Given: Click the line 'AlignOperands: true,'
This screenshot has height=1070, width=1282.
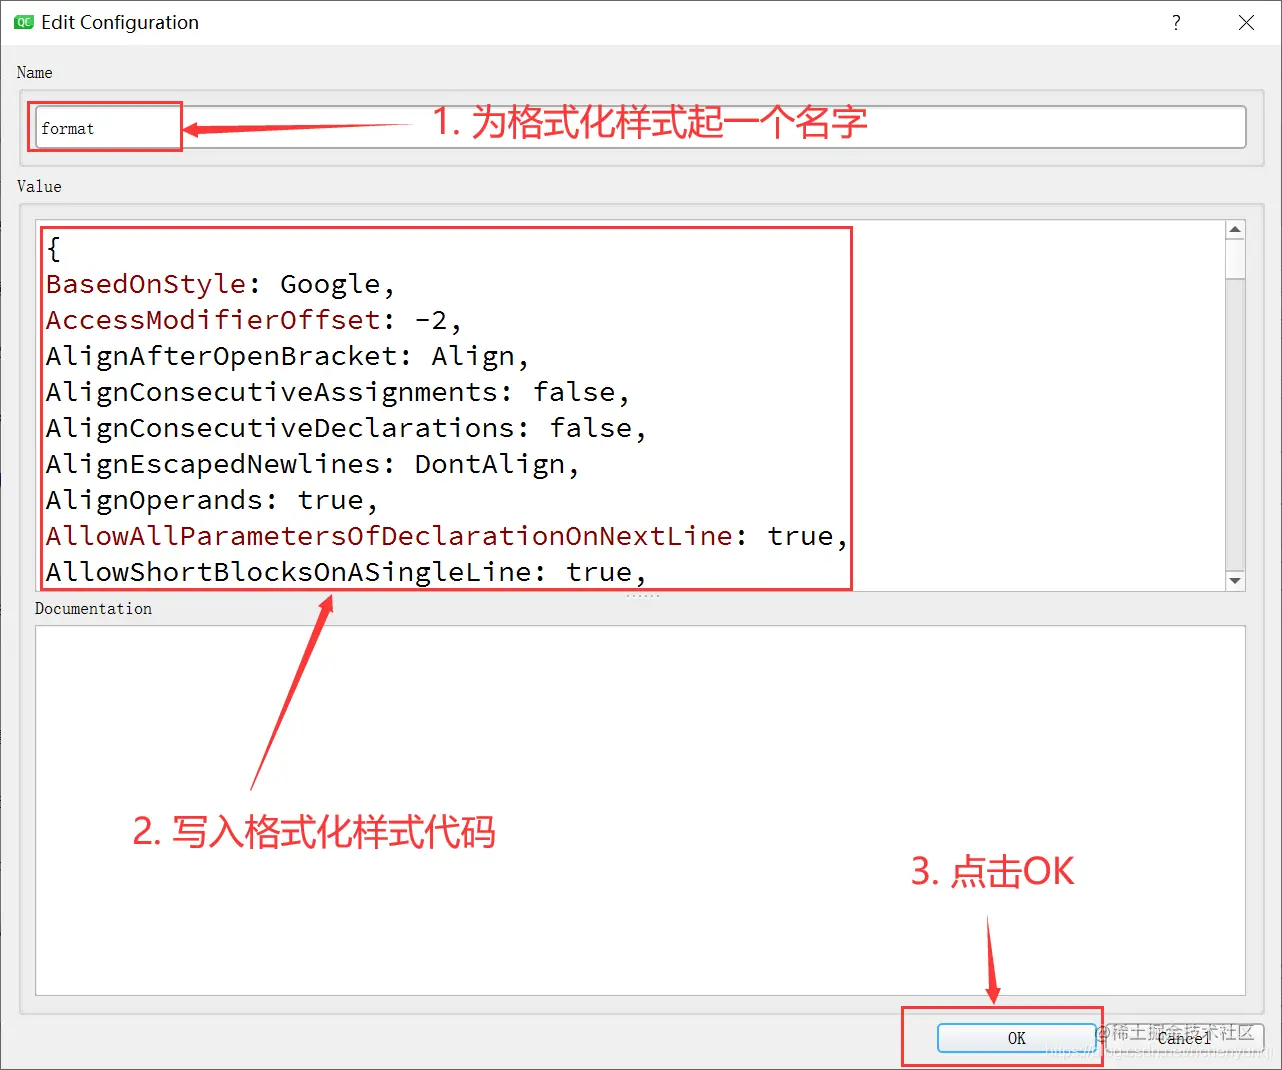Looking at the screenshot, I should (211, 500).
